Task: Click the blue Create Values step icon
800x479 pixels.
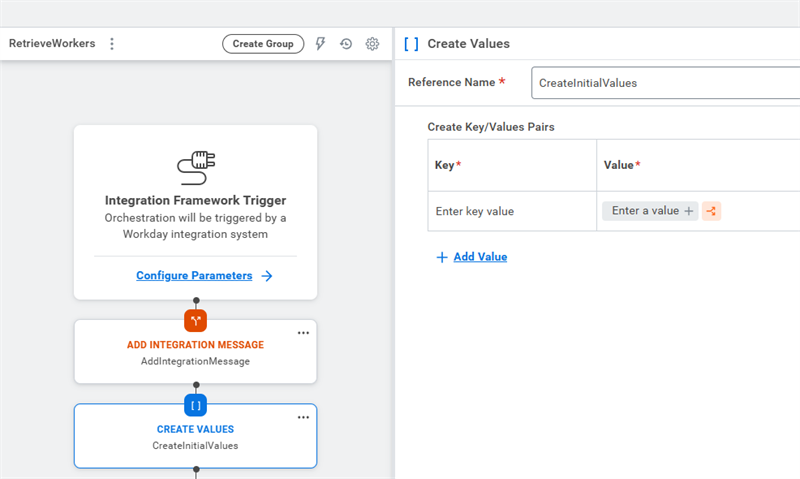Action: 195,406
